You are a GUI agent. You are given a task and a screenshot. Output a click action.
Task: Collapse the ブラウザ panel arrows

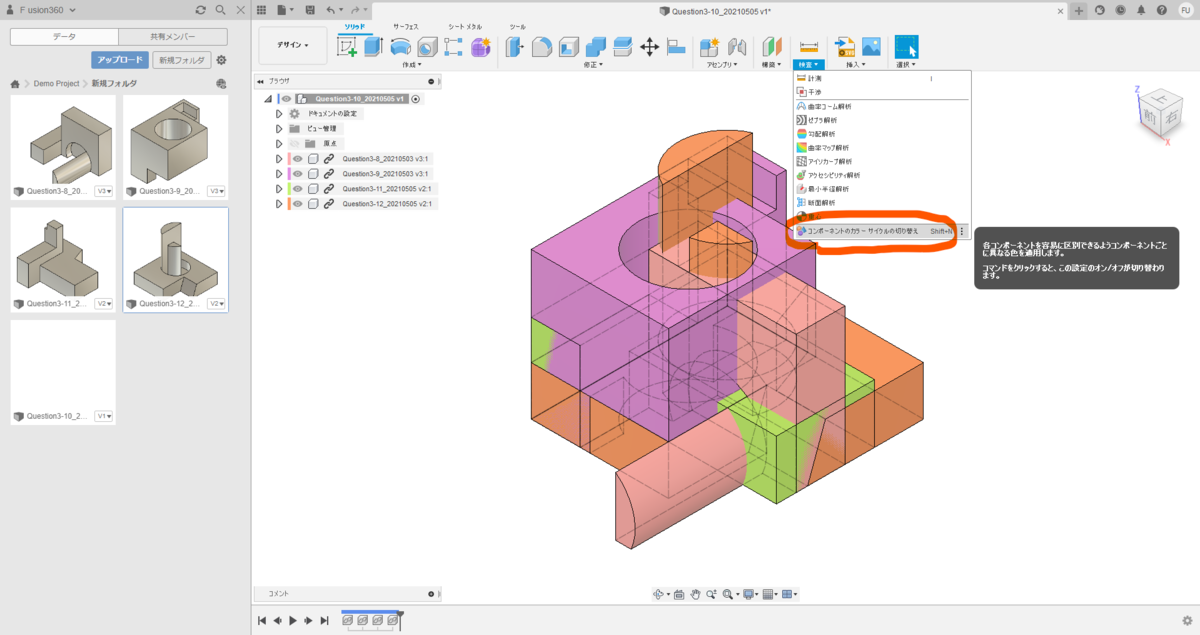[260, 82]
